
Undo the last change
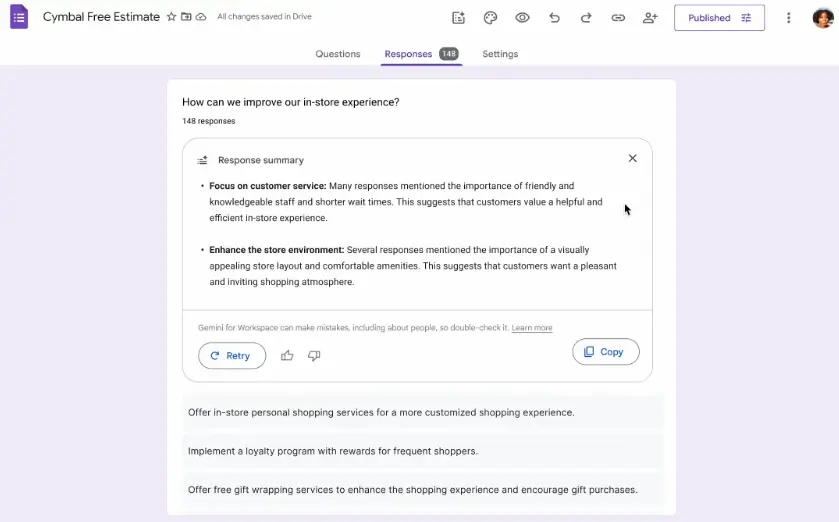click(x=554, y=18)
